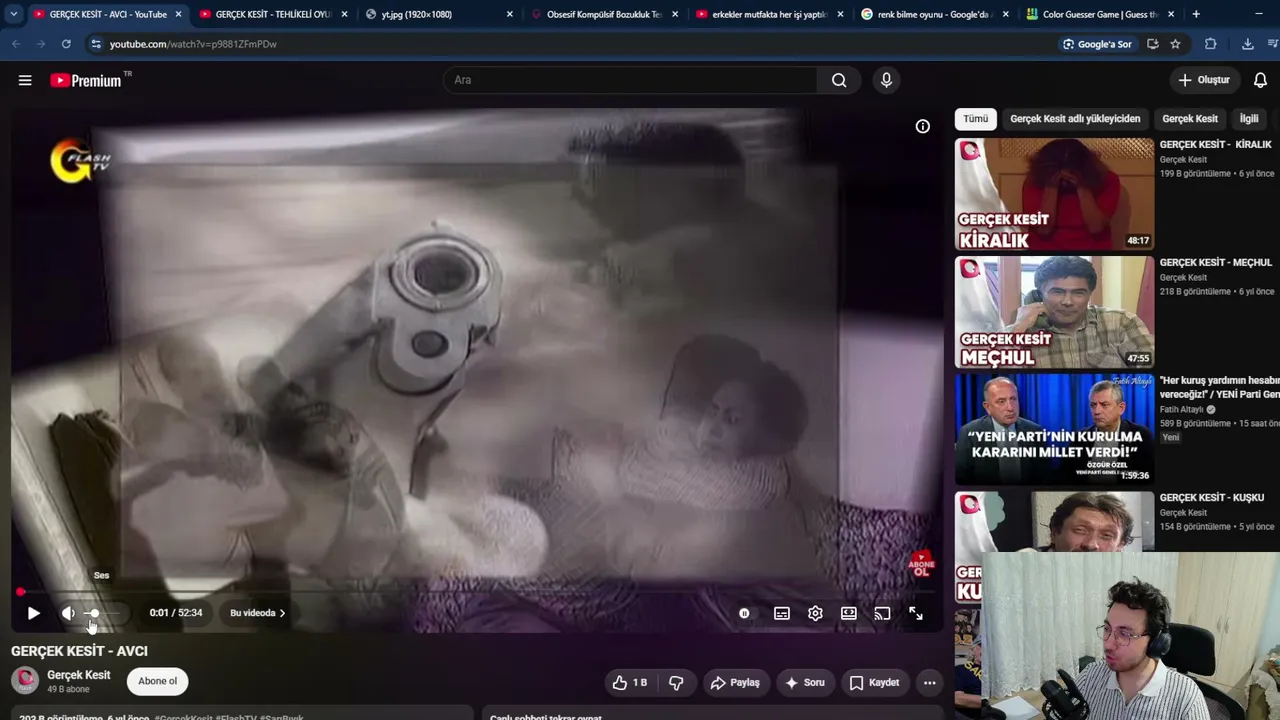Open Chrome downloads
Screen dimensions: 1280x720
tap(1248, 44)
